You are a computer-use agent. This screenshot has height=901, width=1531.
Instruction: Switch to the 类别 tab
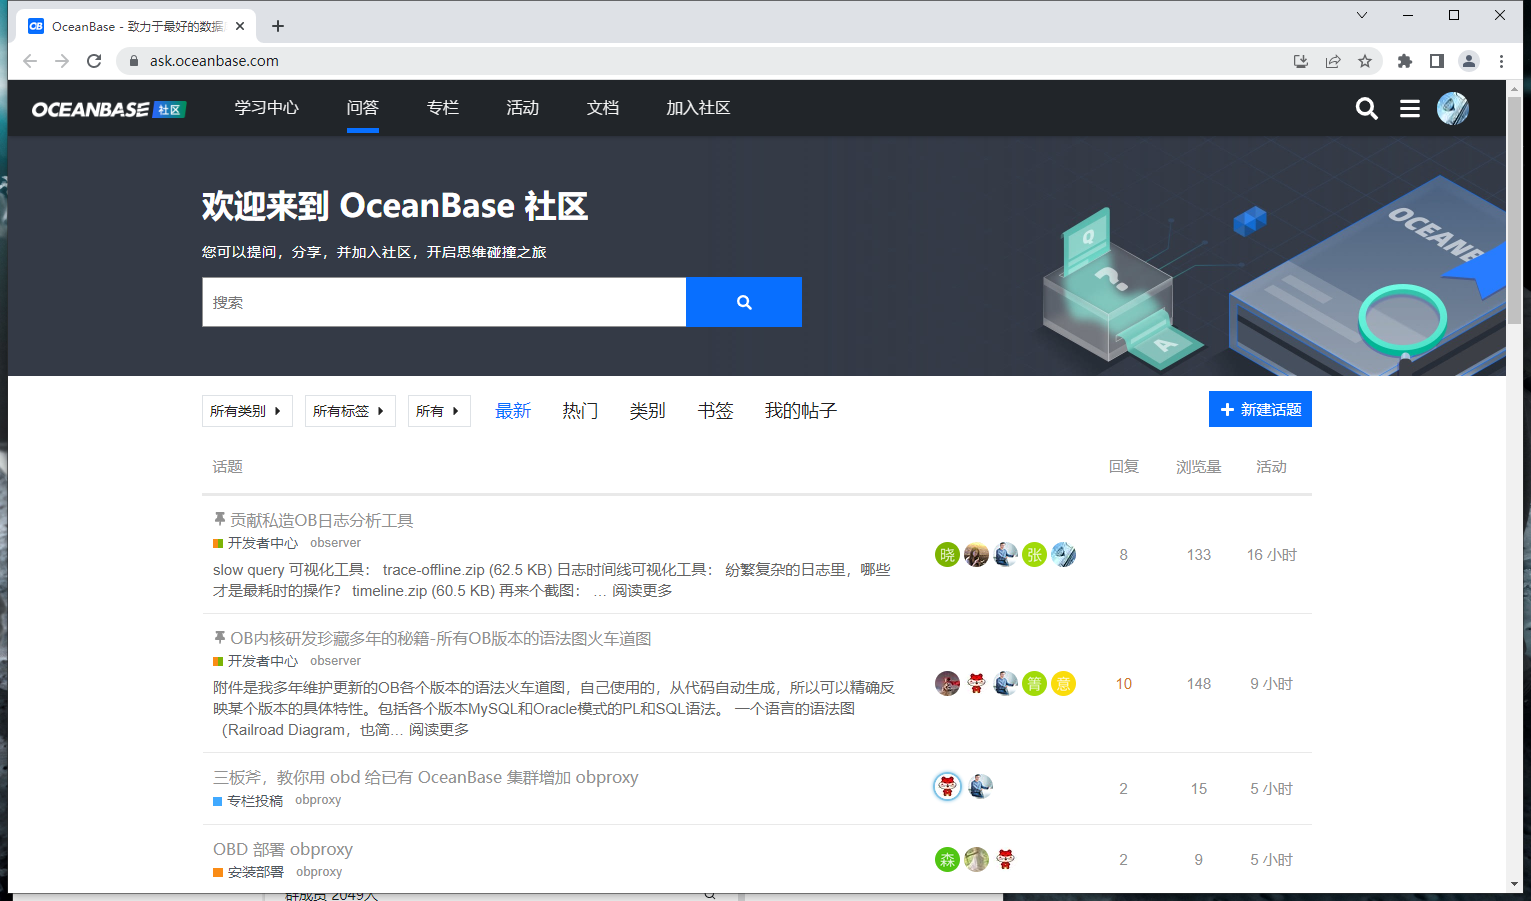pyautogui.click(x=647, y=411)
